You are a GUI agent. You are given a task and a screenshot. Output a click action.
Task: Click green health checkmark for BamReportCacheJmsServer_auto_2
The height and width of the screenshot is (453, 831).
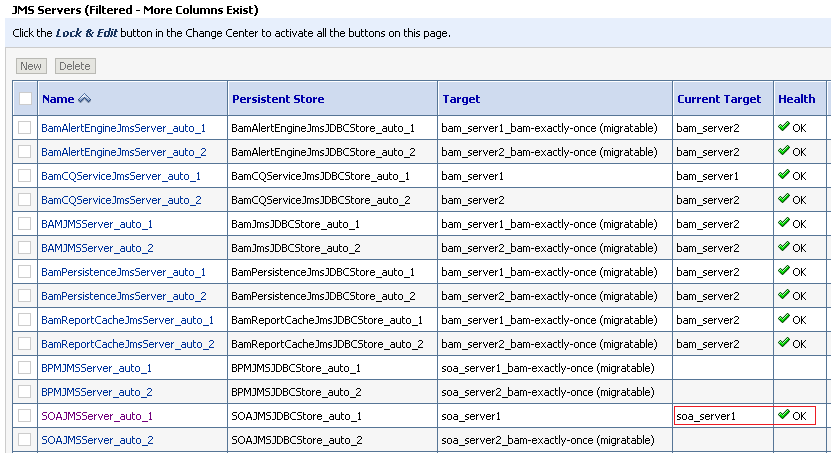(x=784, y=344)
